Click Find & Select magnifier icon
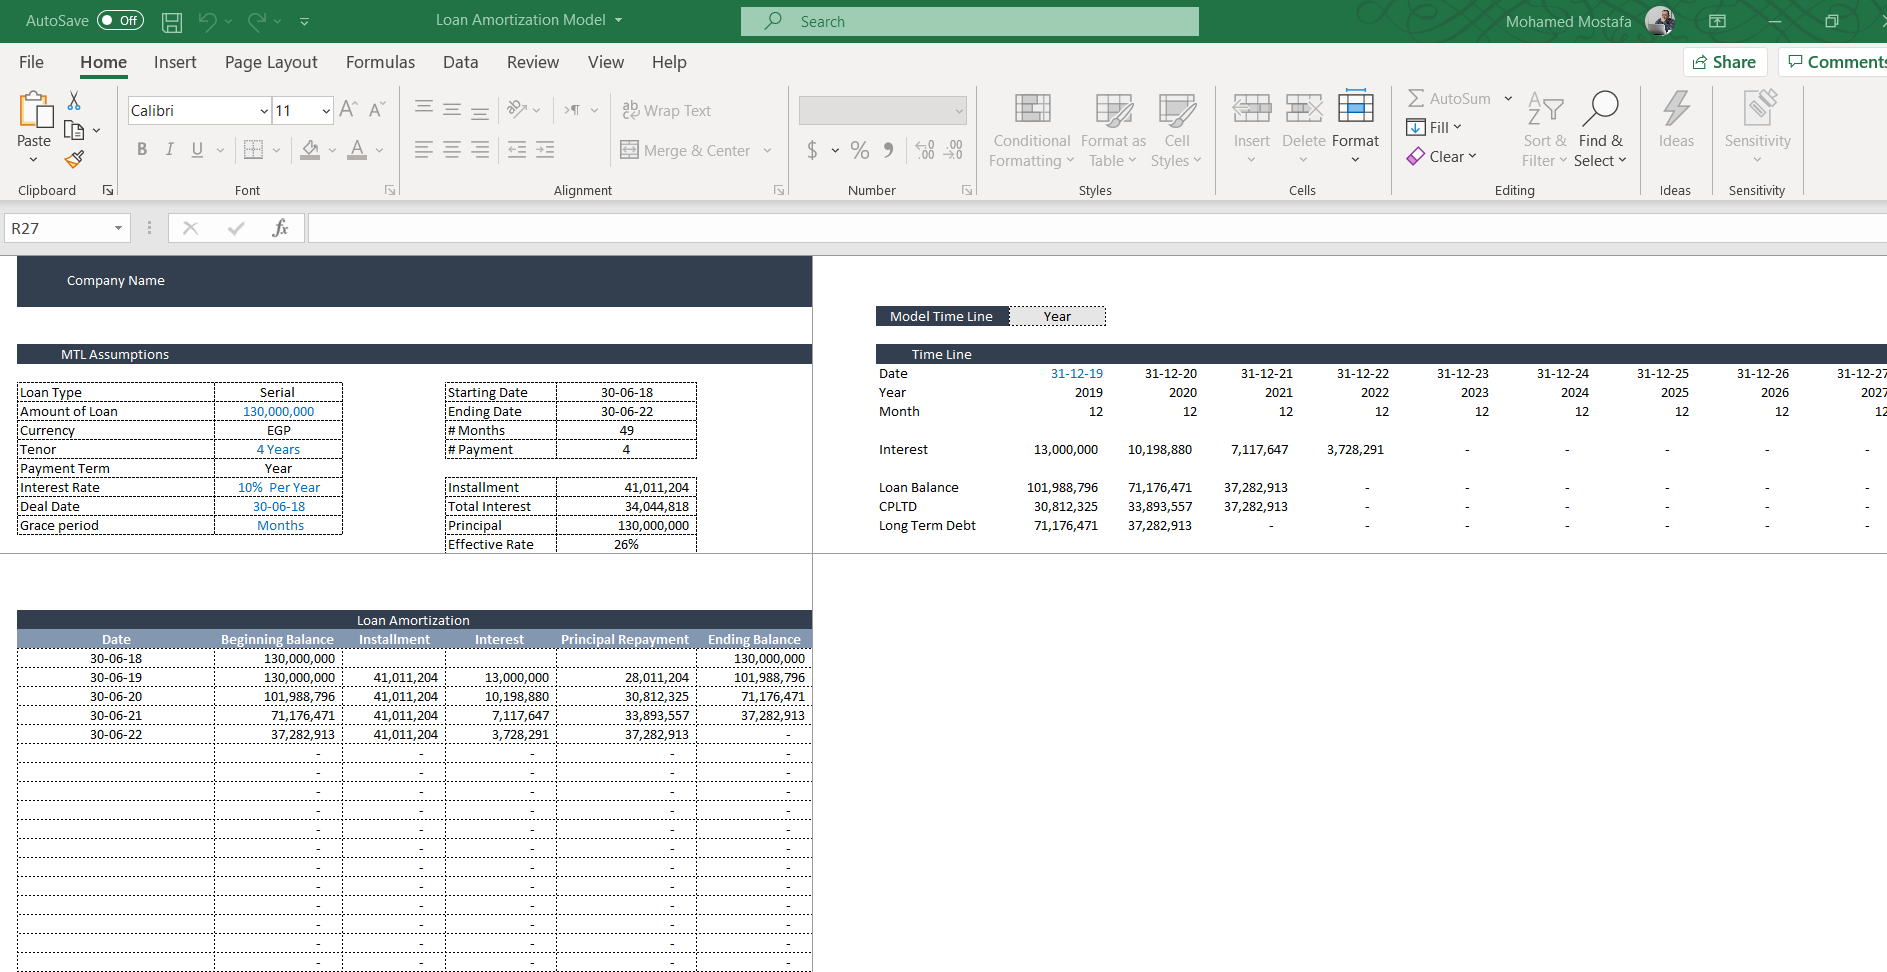 coord(1600,108)
